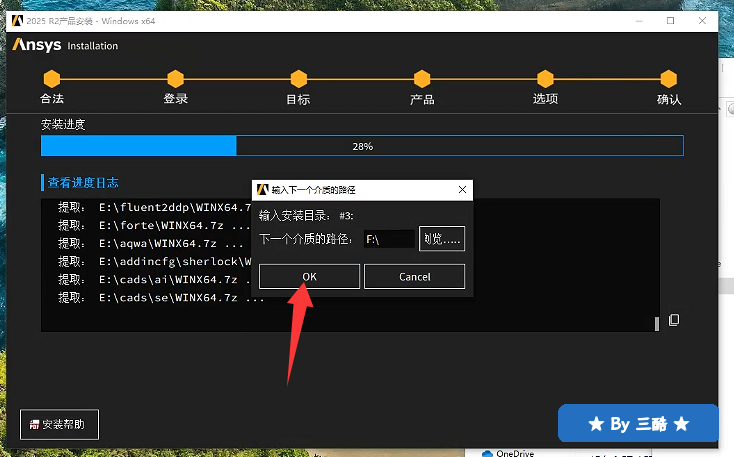The width and height of the screenshot is (734, 457).
Task: Edit the next media path field F:\
Action: click(389, 239)
